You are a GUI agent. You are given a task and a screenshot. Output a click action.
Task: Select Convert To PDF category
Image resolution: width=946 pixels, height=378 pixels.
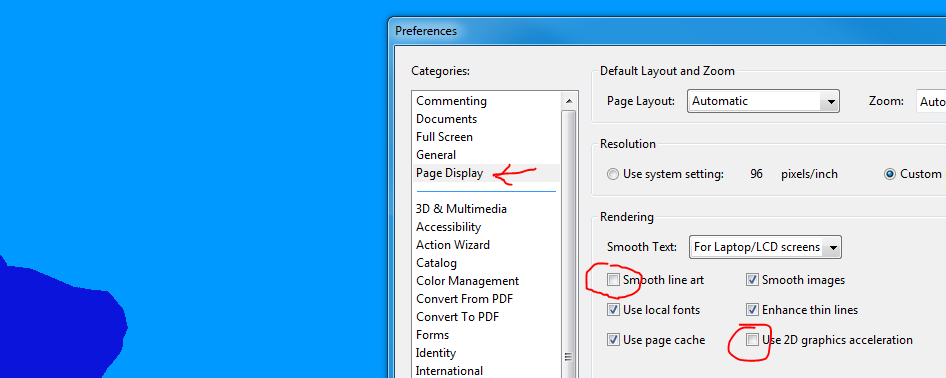coord(457,317)
